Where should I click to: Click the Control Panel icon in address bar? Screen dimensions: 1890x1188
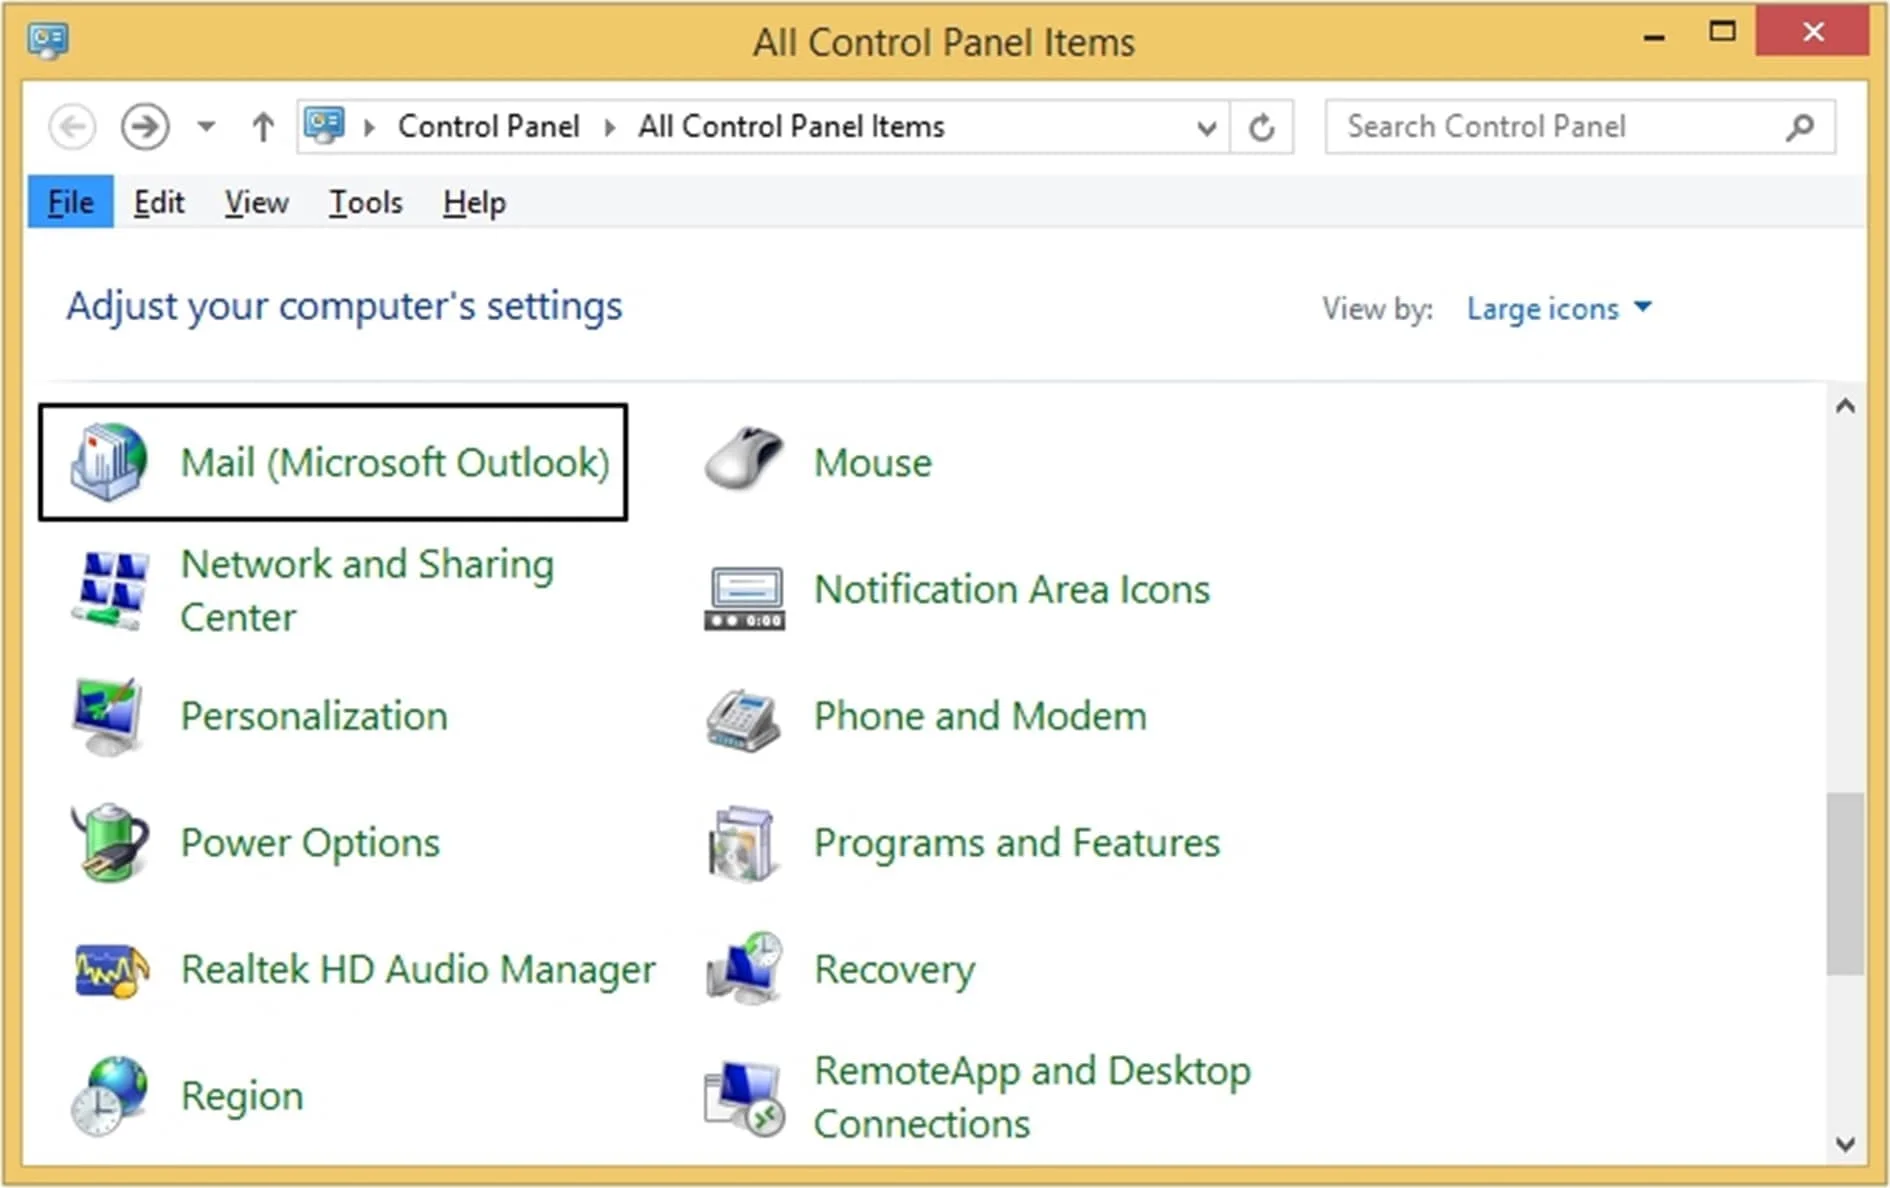325,125
